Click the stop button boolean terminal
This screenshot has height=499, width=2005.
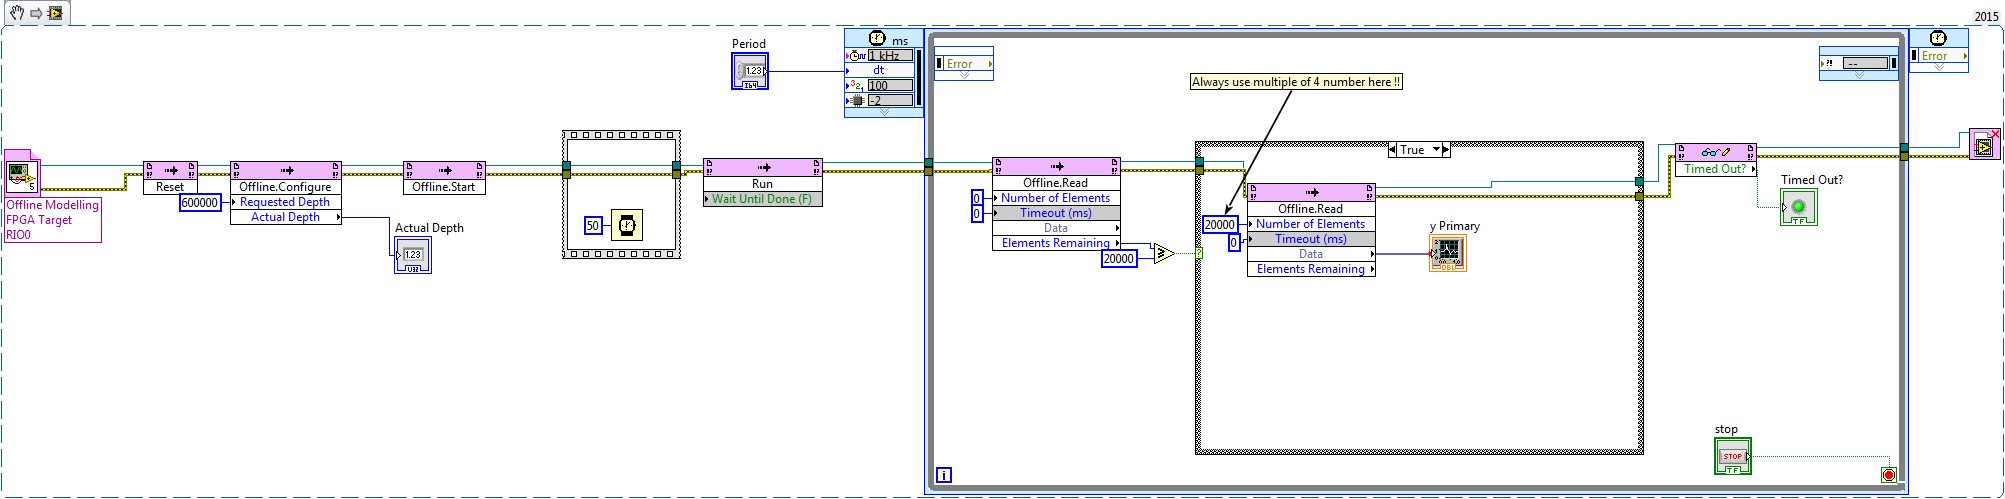[1732, 456]
